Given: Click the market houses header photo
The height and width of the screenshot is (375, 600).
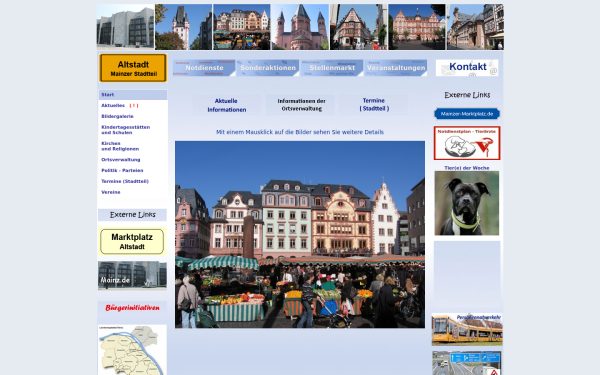Looking at the screenshot, I should [x=241, y=27].
